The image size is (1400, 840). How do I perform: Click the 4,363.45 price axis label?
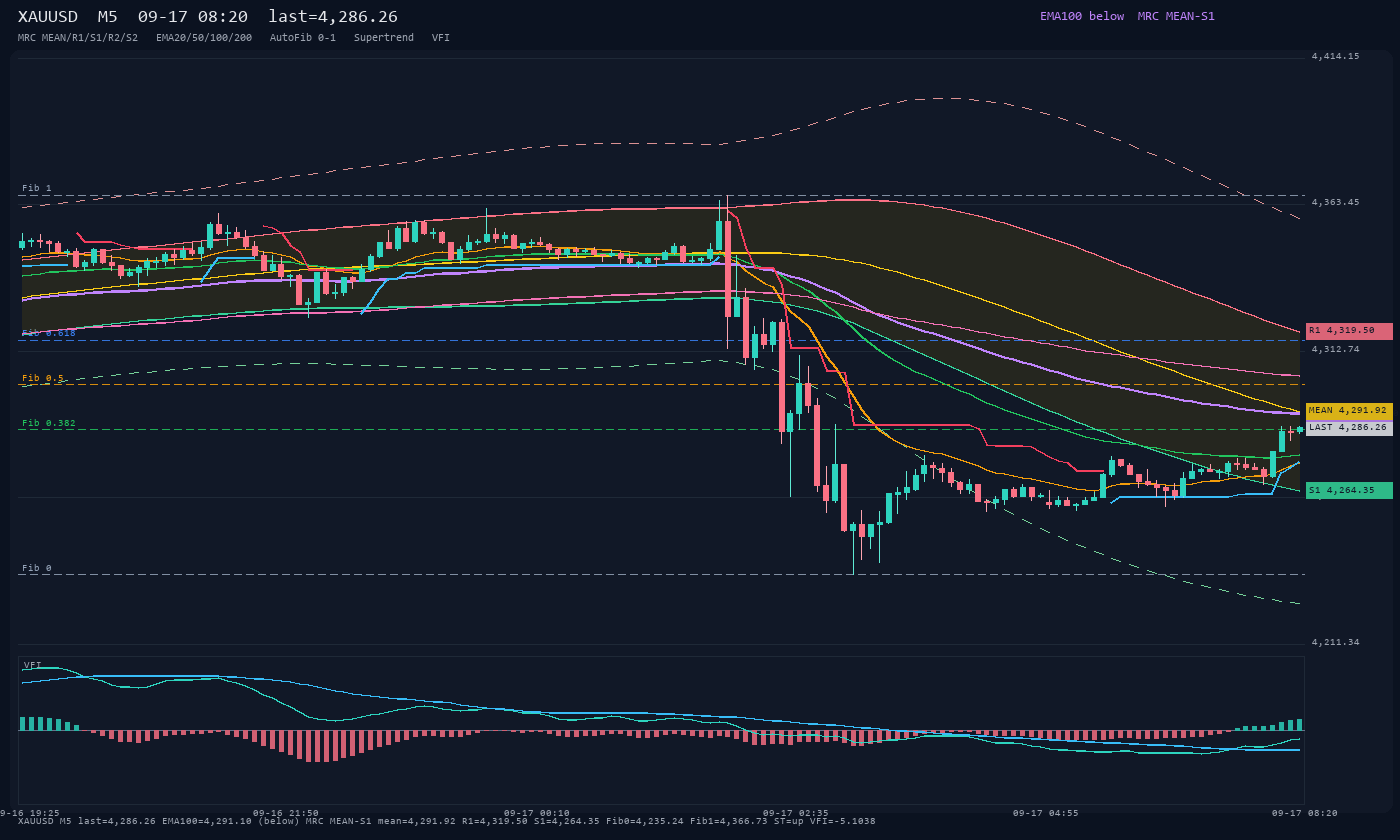1336,202
